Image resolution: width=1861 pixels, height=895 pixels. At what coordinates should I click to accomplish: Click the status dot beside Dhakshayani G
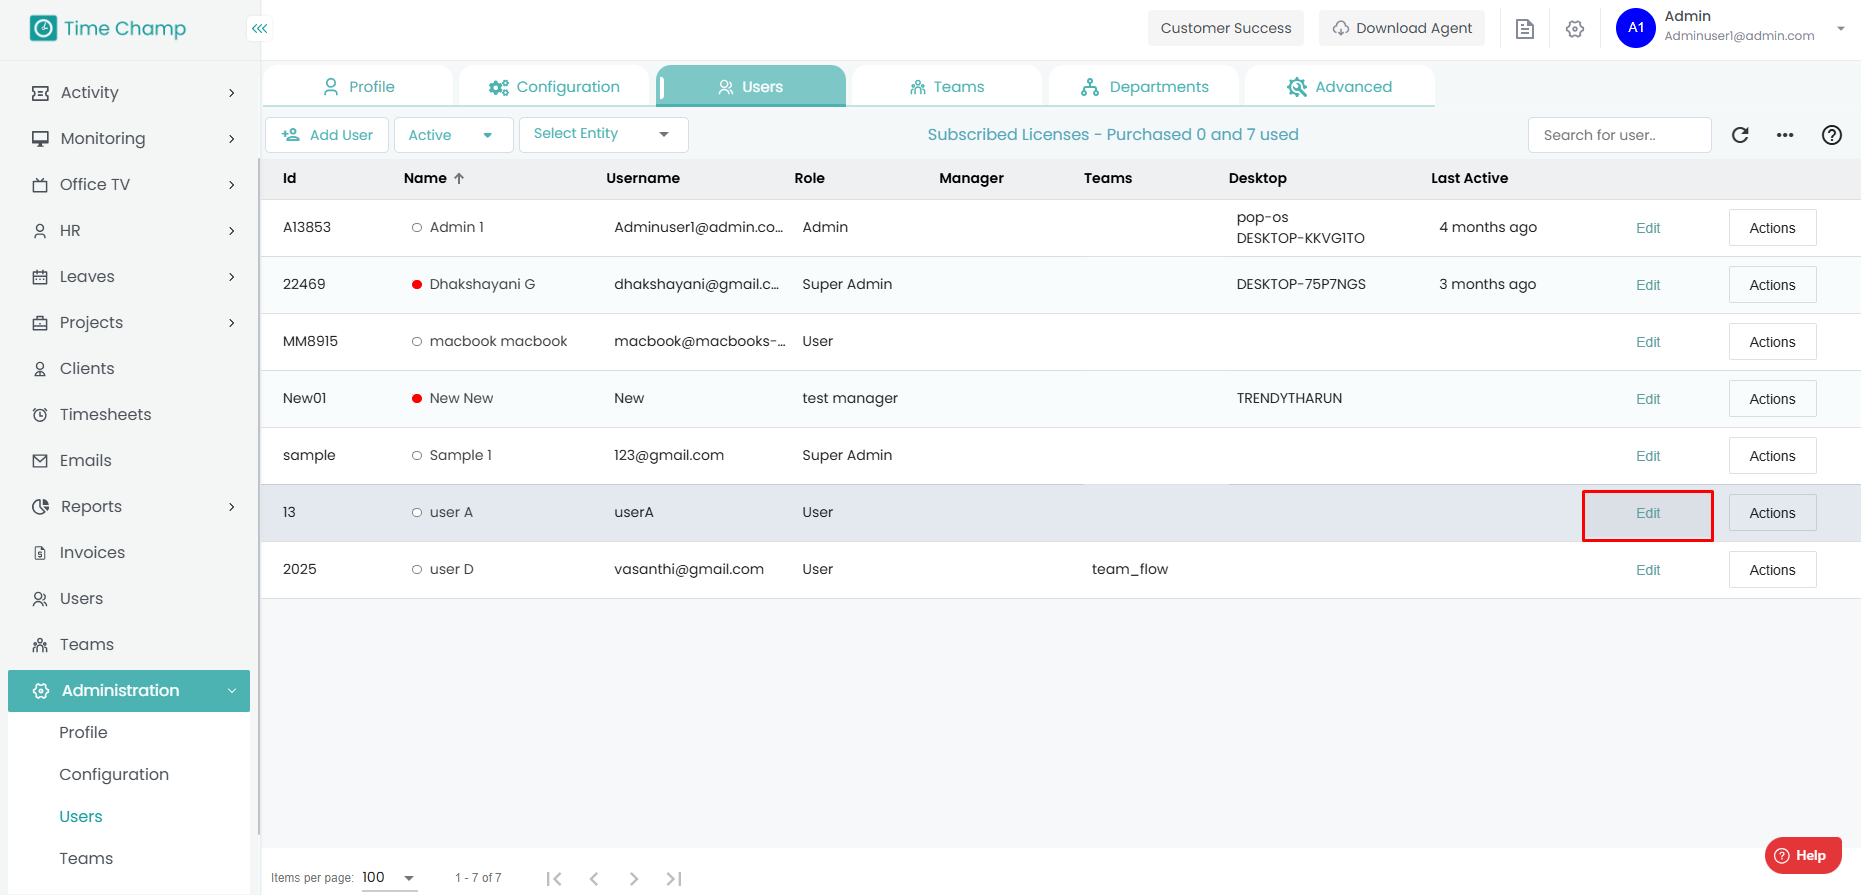pos(416,285)
